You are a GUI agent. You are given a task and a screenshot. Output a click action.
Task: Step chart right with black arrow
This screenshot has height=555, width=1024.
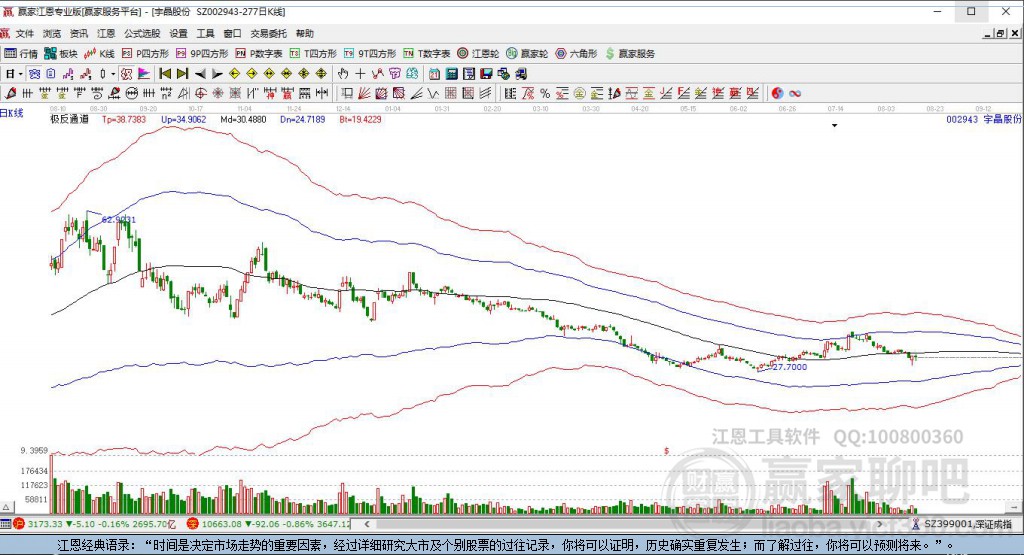[x=217, y=74]
